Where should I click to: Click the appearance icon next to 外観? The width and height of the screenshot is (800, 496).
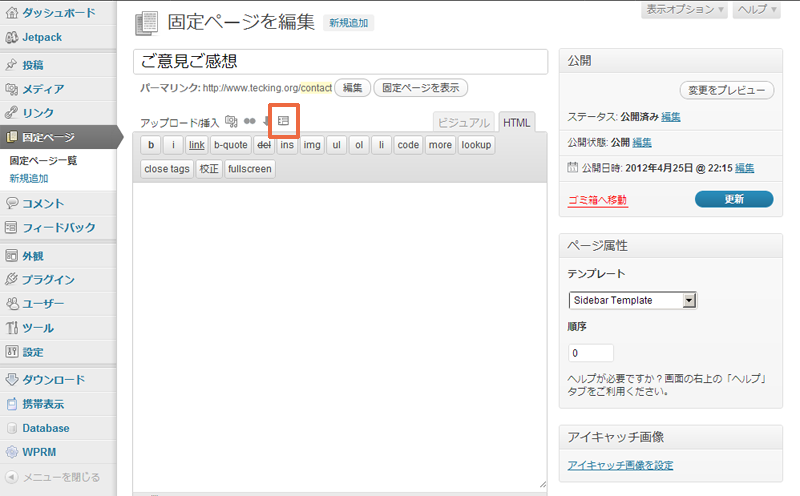pos(11,255)
